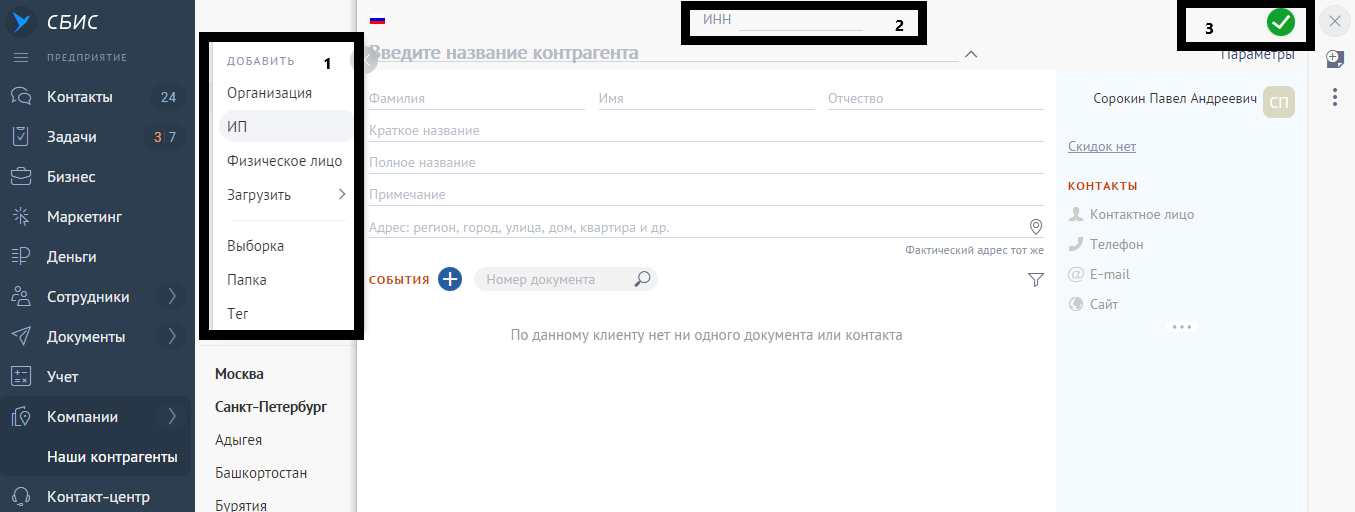This screenshot has height=512, width=1355.
Task: Expand the Компании submenu arrow
Action: tap(172, 417)
